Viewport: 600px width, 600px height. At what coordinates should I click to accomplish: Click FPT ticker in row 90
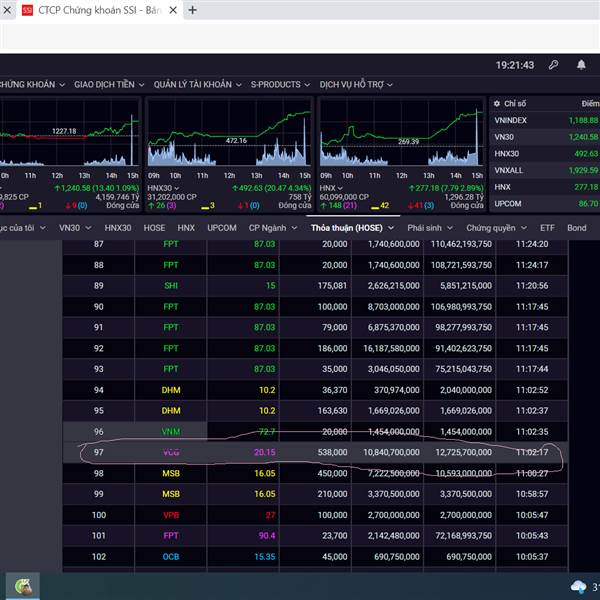(171, 307)
